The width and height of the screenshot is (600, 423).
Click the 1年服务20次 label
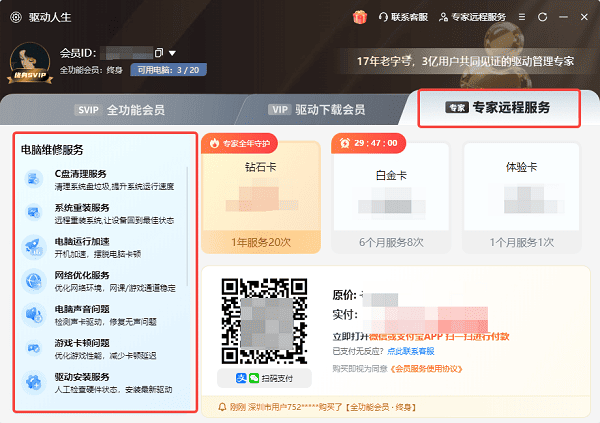(261, 242)
